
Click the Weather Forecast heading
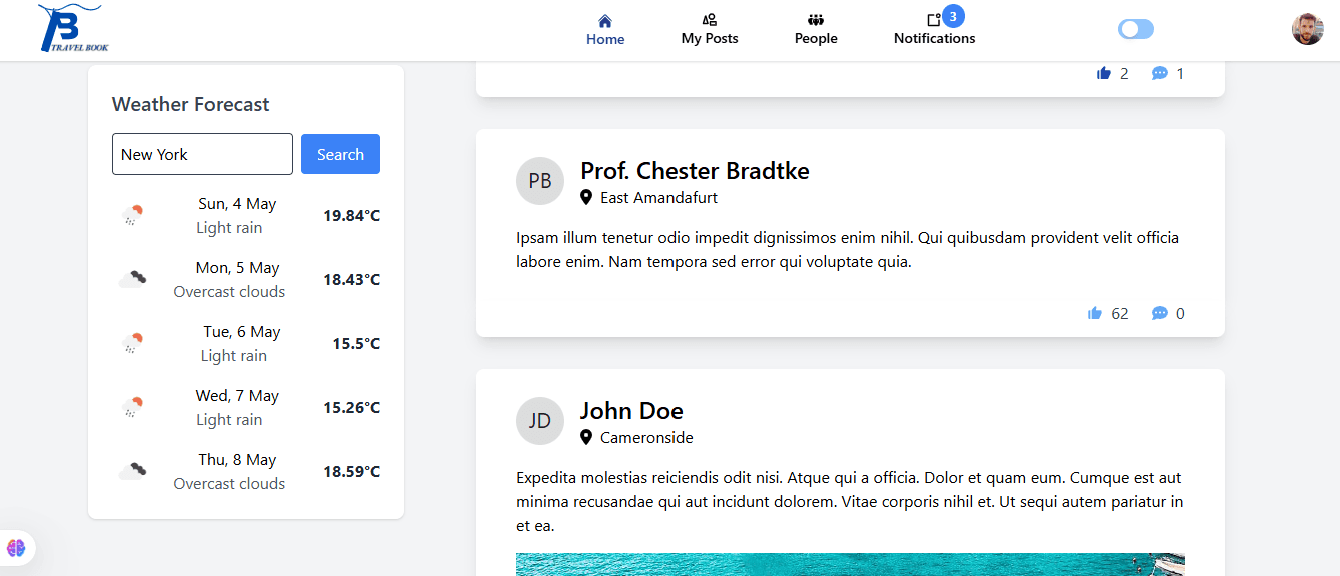[x=191, y=104]
